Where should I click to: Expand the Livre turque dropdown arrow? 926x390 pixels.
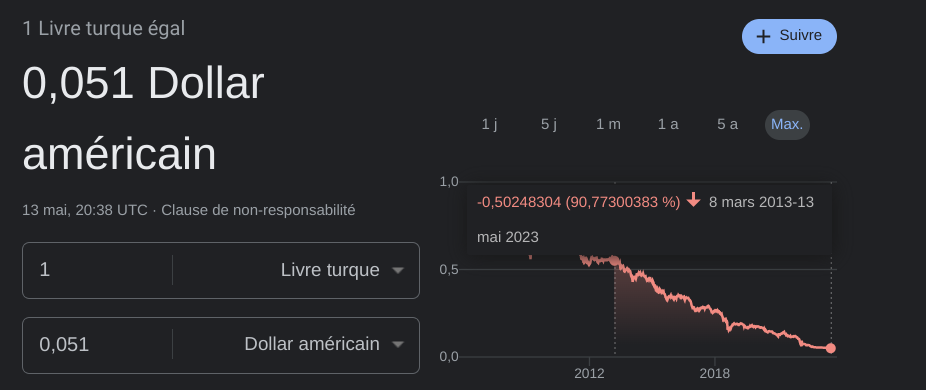pyautogui.click(x=398, y=271)
